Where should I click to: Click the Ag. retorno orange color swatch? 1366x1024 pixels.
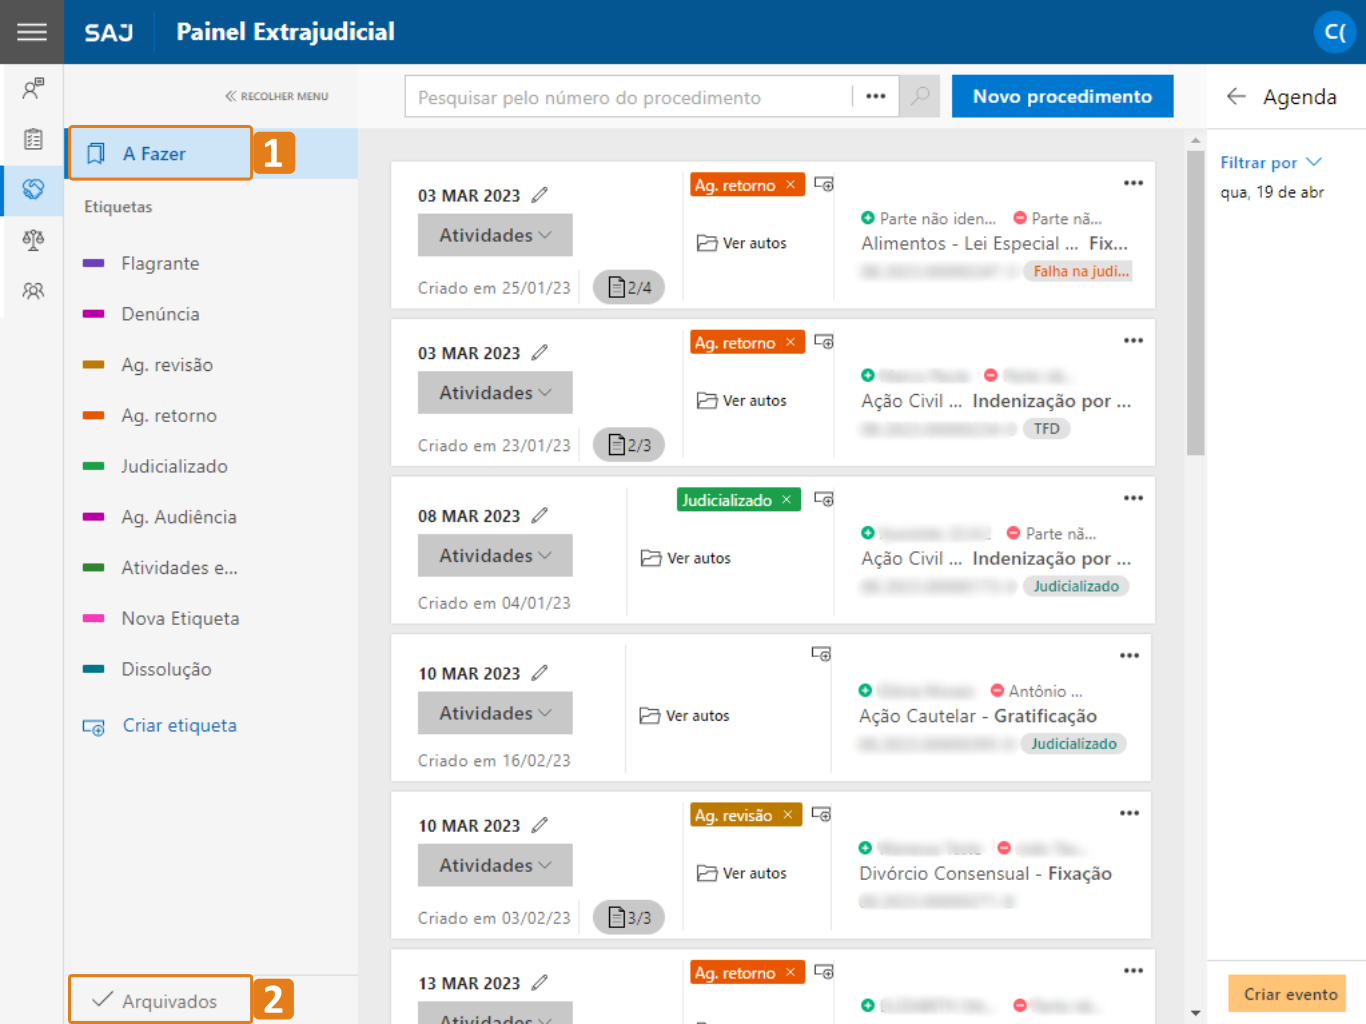coord(93,415)
